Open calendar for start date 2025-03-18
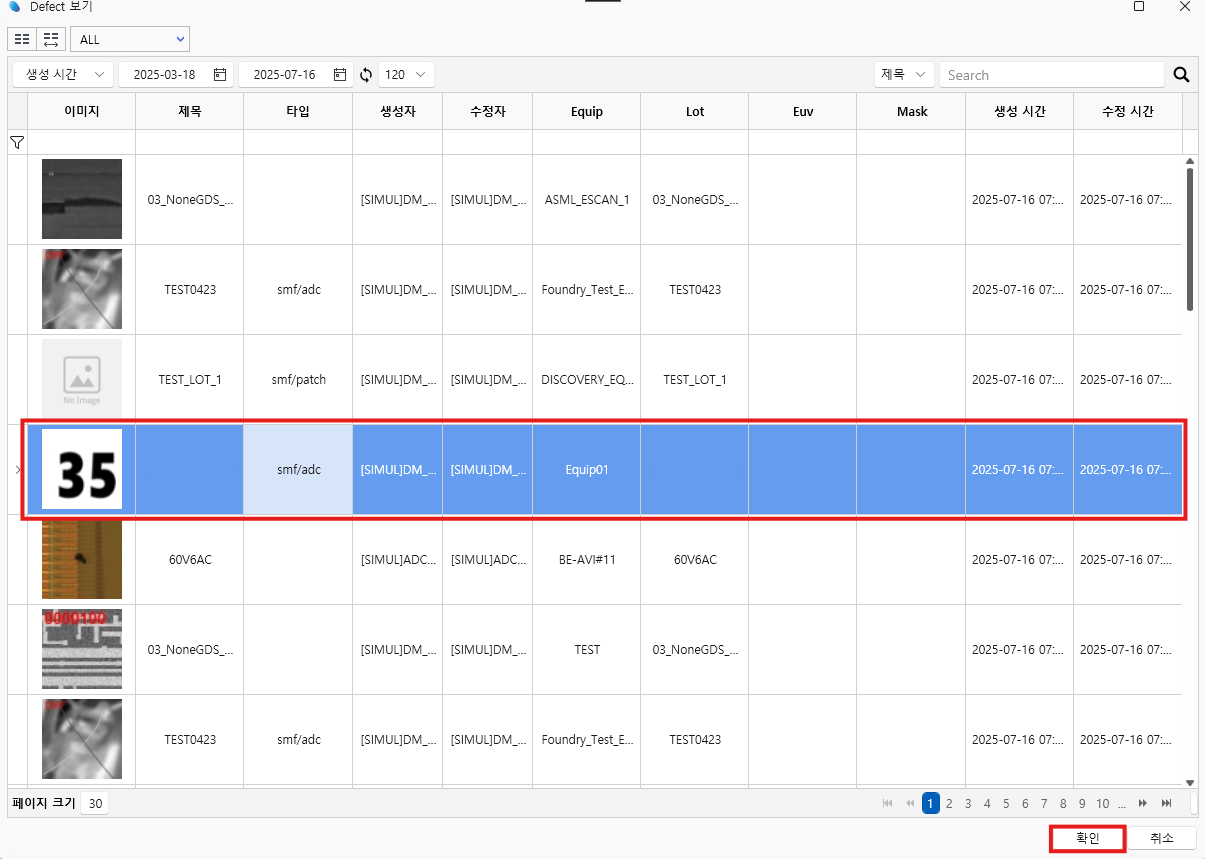The height and width of the screenshot is (859, 1205). click(219, 75)
